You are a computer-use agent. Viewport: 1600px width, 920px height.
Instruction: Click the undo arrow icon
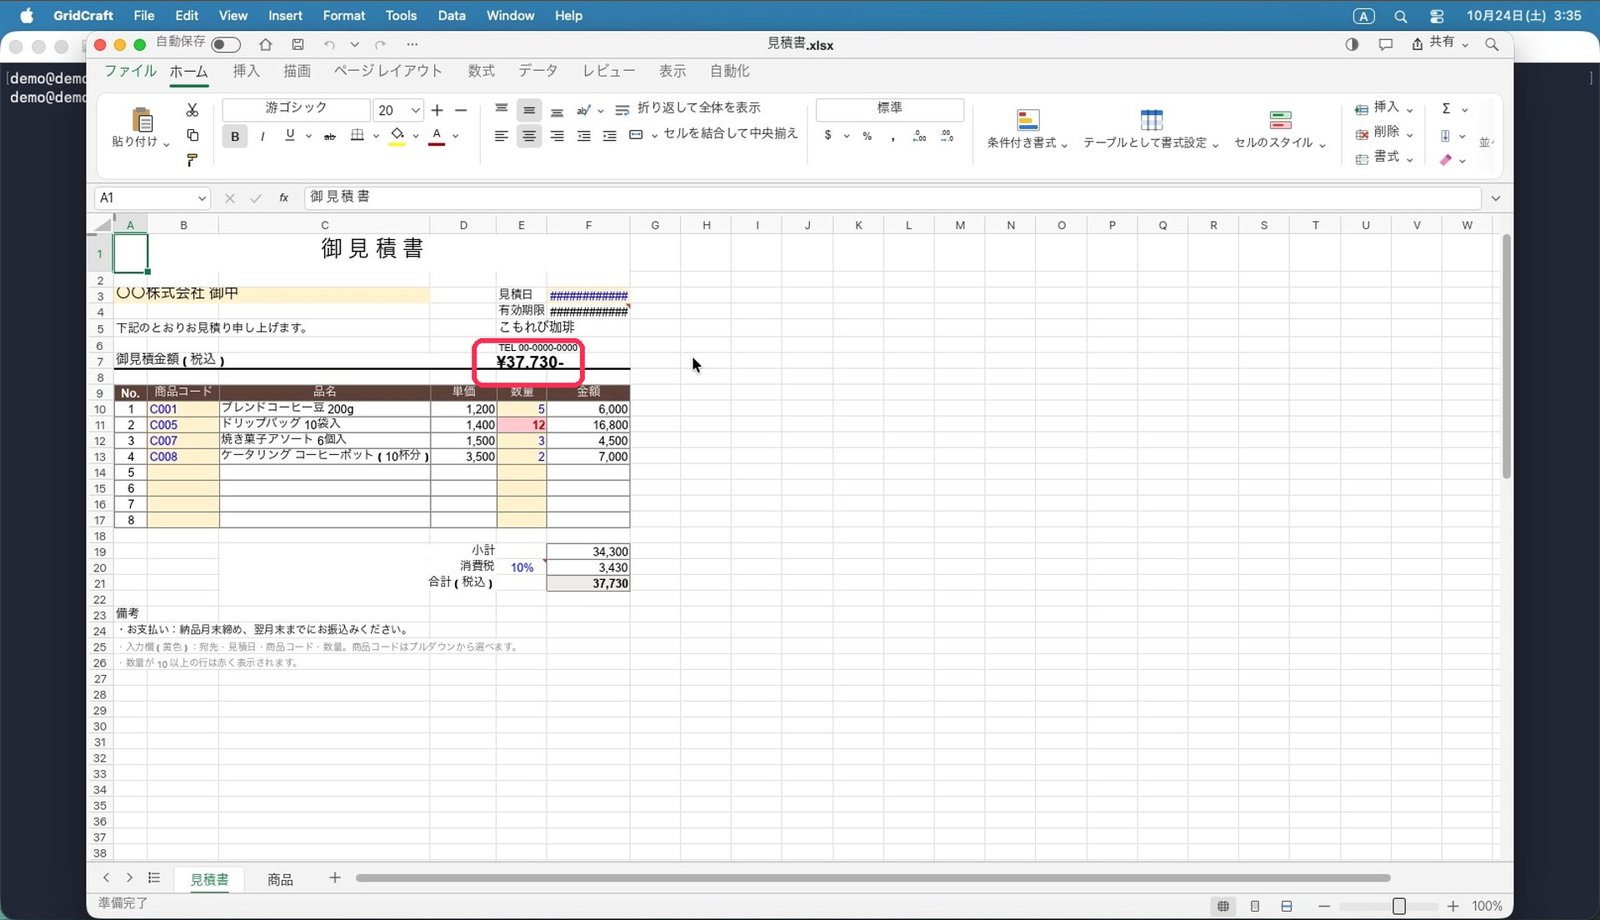coord(329,44)
